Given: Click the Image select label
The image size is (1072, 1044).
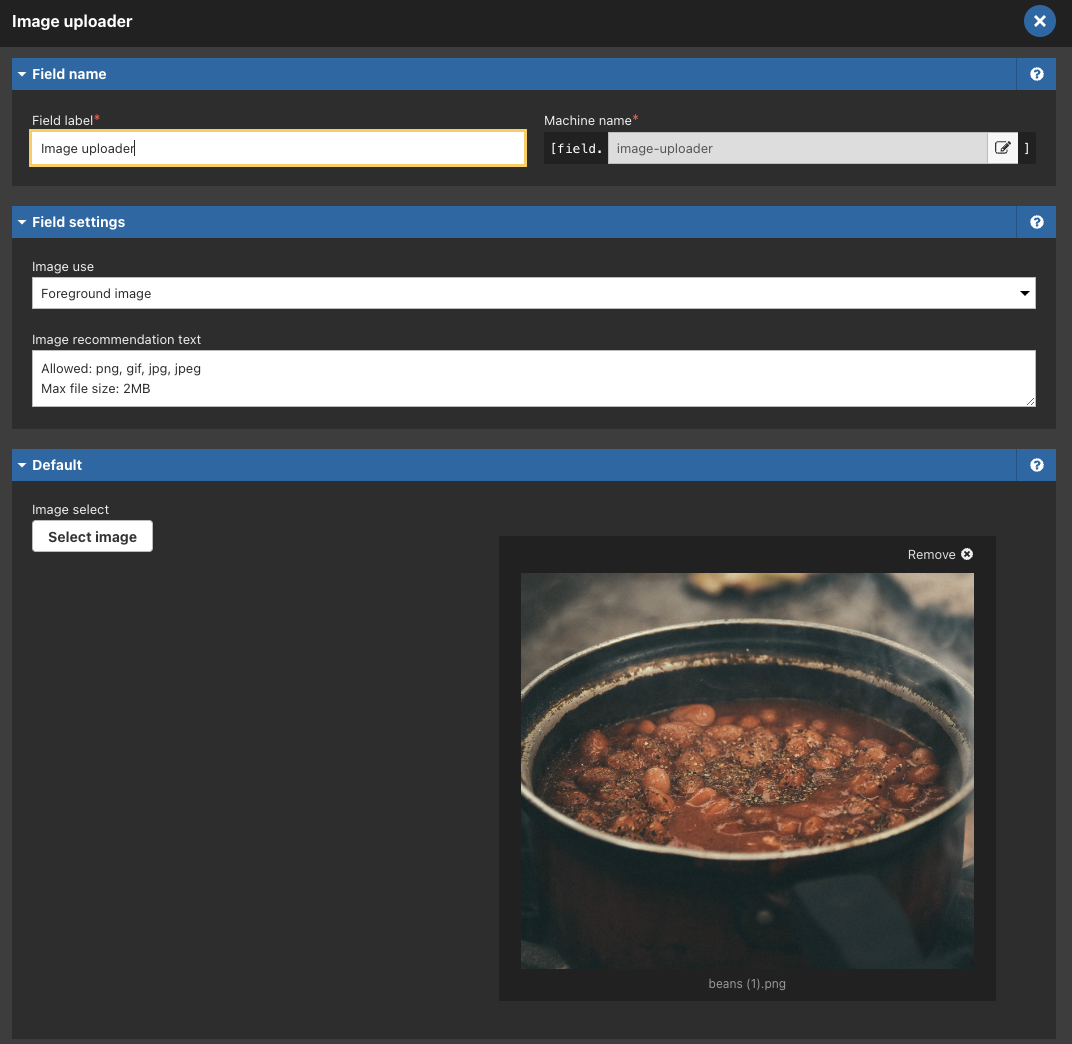Looking at the screenshot, I should [70, 509].
